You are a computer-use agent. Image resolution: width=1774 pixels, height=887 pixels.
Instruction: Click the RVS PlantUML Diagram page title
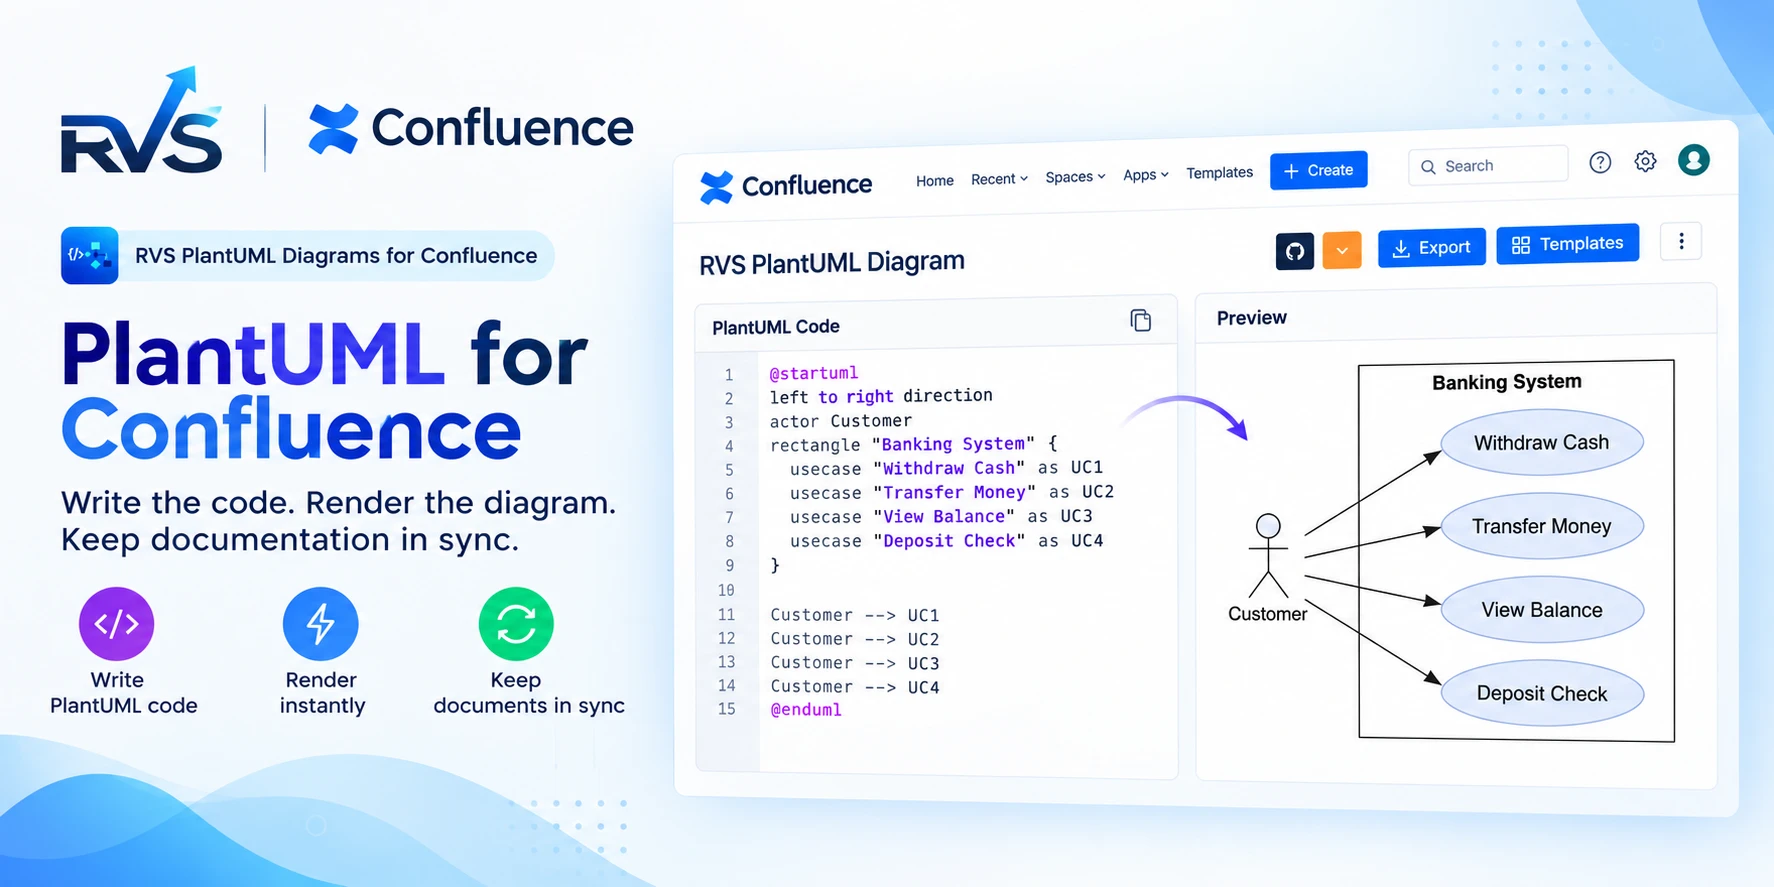832,264
